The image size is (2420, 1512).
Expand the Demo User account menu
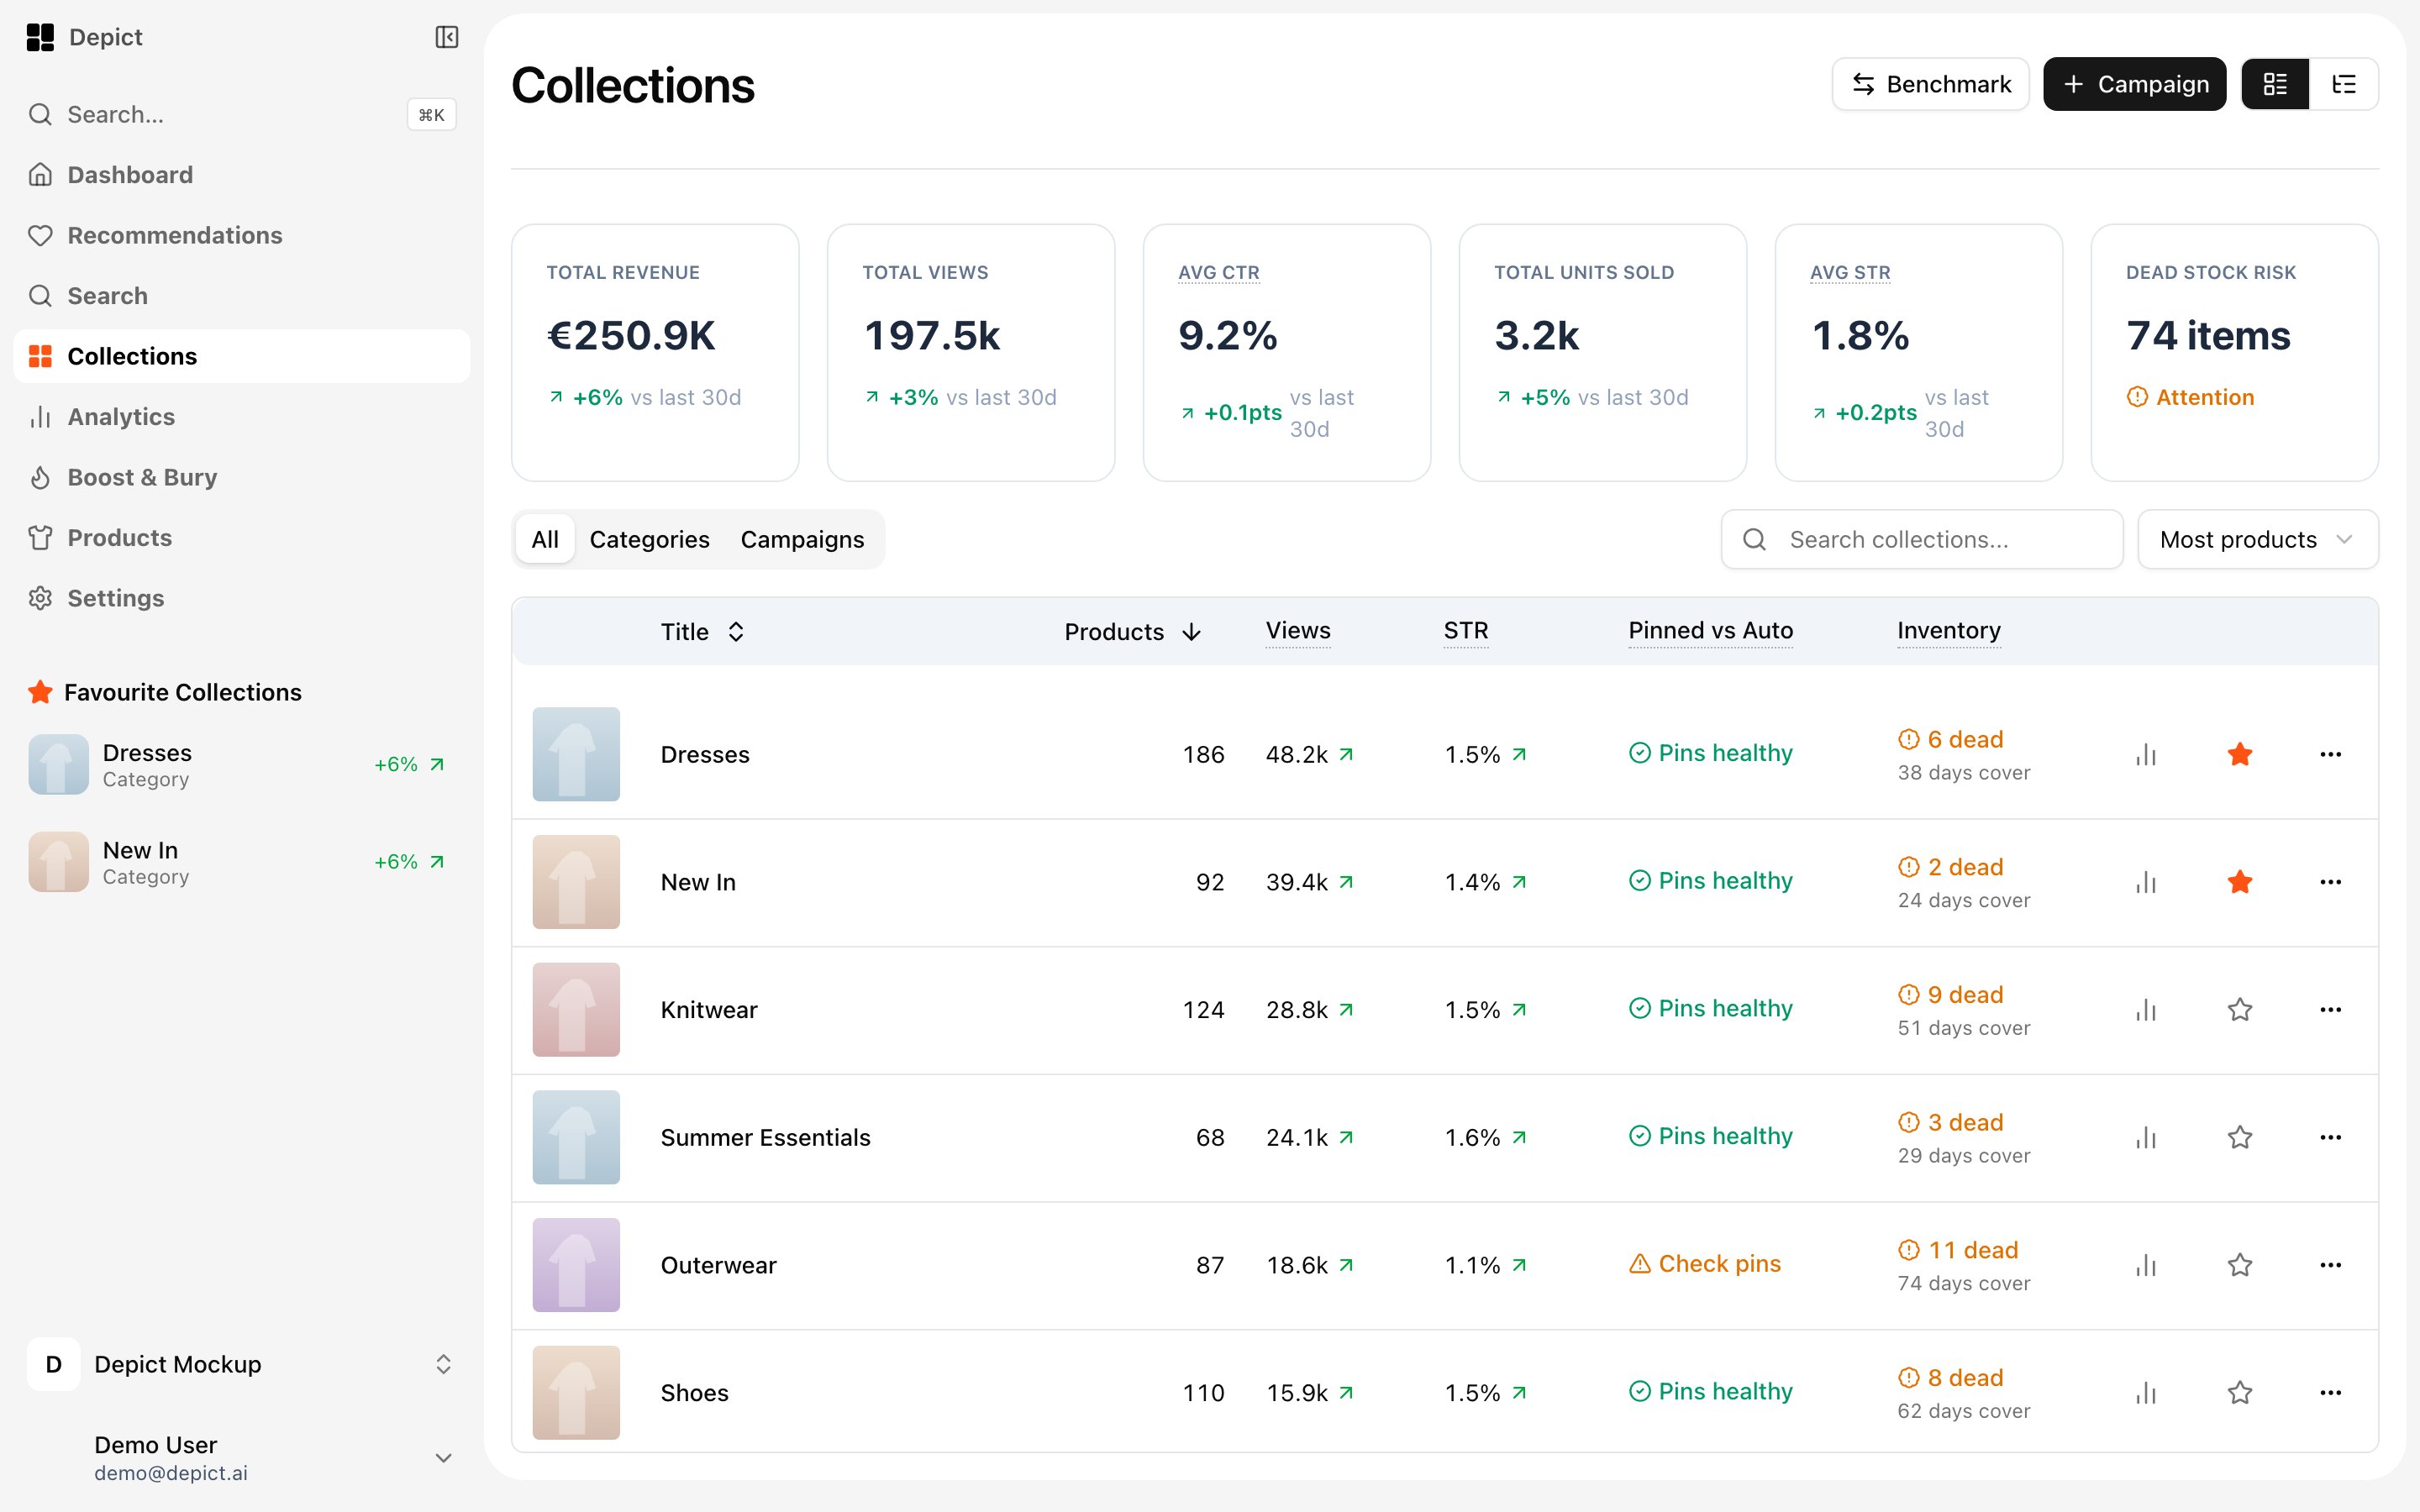click(x=241, y=1458)
